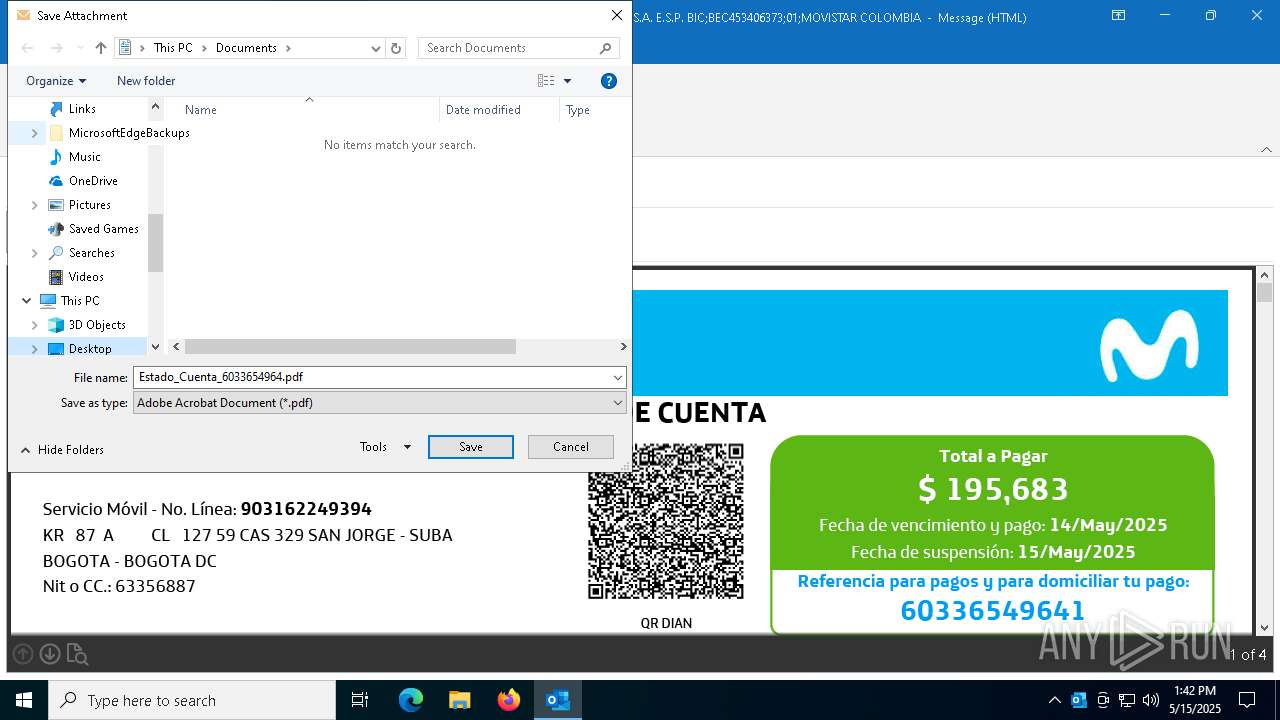Image resolution: width=1280 pixels, height=720 pixels.
Task: Collapse folder pane with Hide Folders
Action: click(62, 450)
